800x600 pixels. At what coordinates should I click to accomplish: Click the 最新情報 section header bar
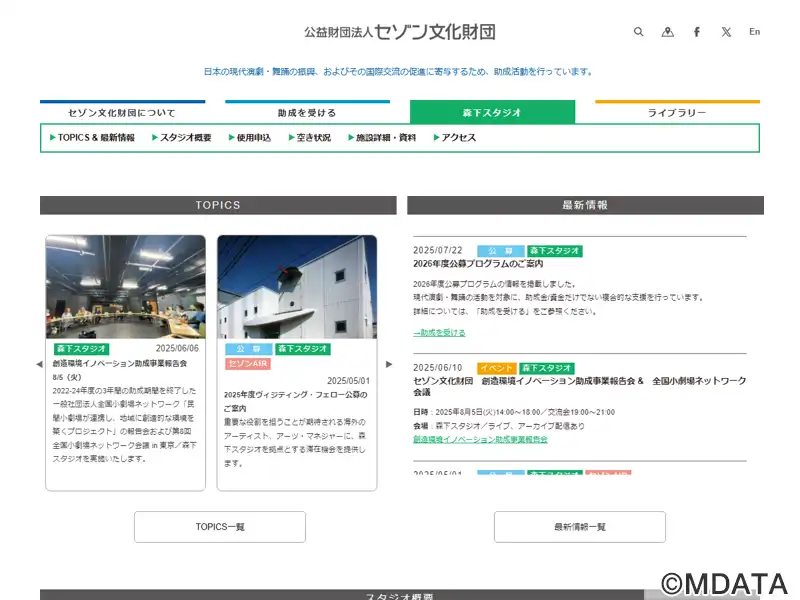585,205
